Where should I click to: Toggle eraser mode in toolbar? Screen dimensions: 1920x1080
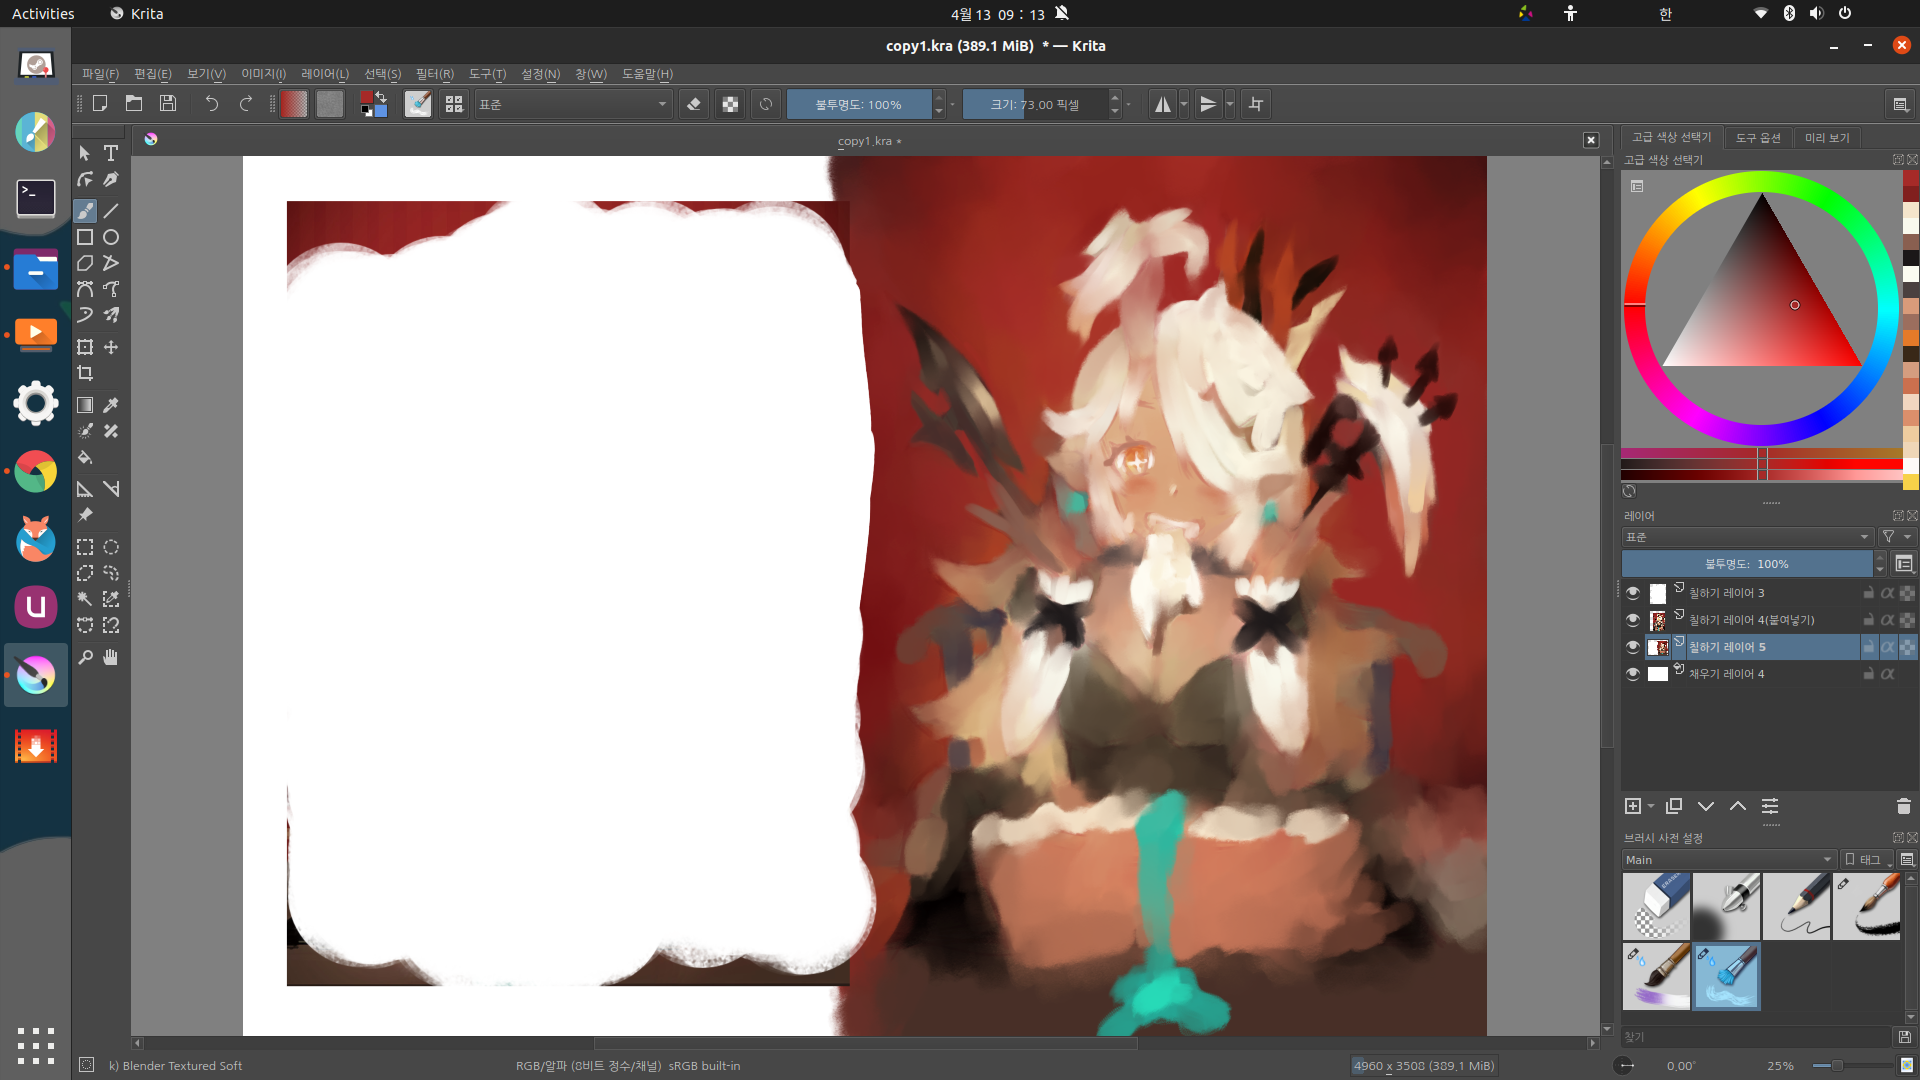coord(694,104)
